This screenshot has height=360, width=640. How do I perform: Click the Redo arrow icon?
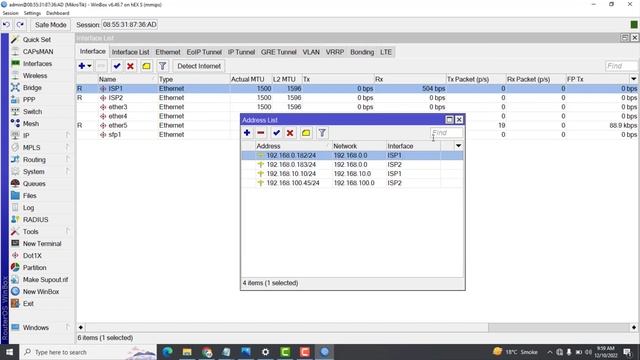(x=20, y=25)
